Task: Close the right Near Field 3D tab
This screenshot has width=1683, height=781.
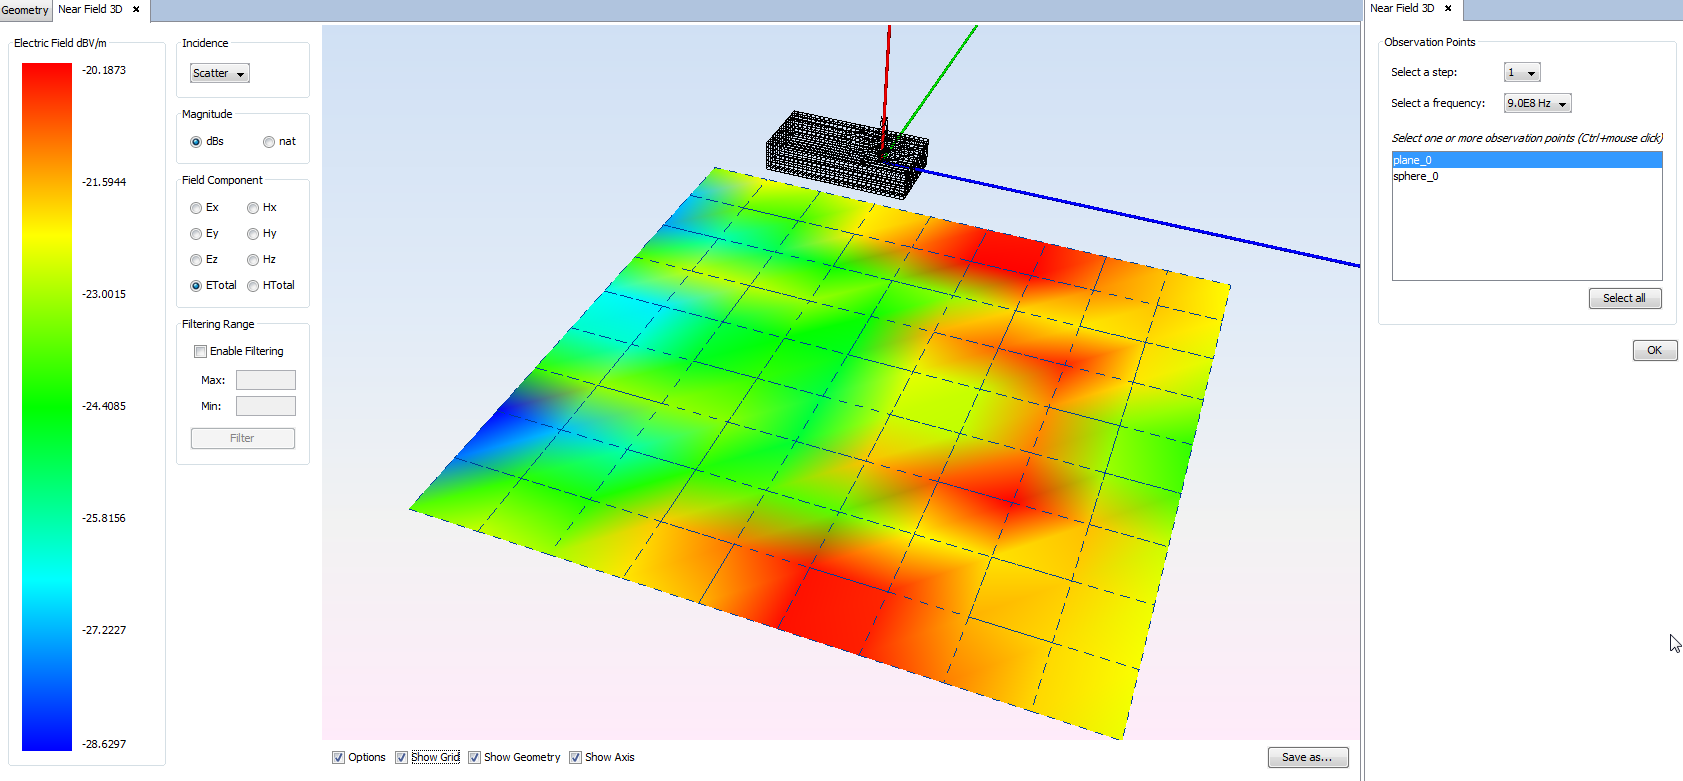Action: (x=1448, y=8)
